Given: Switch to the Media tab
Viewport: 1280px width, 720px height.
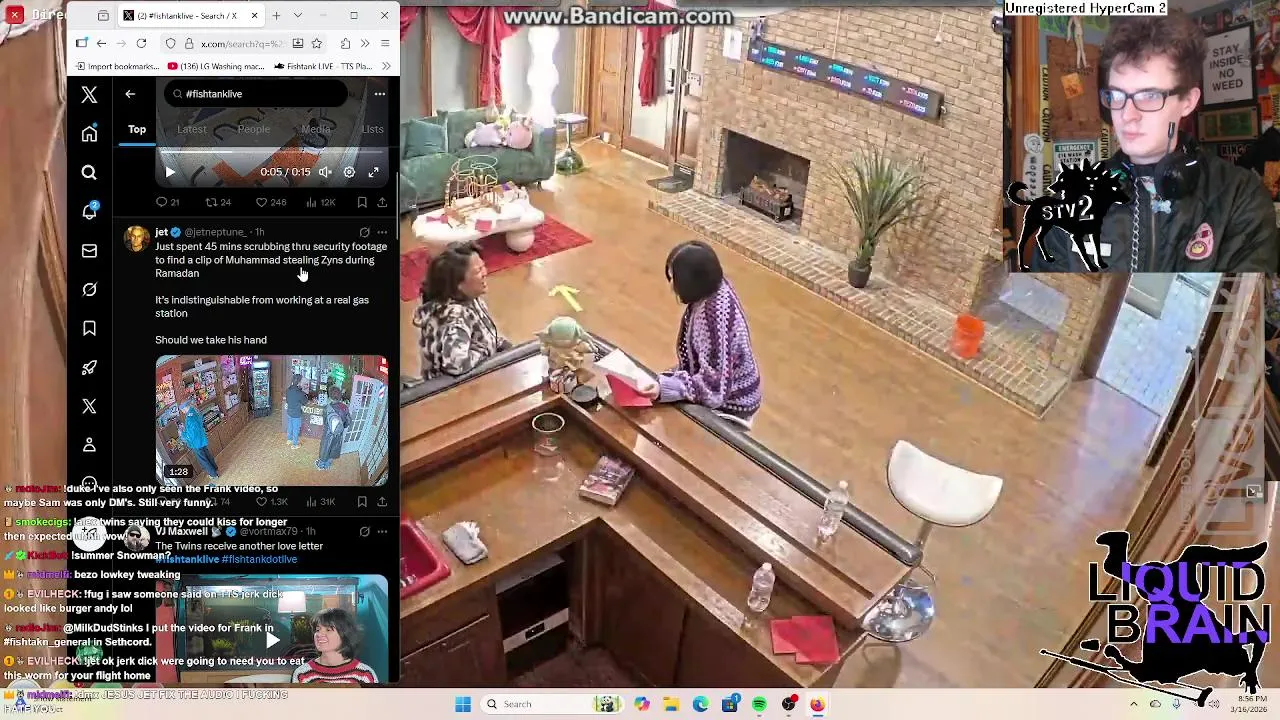Looking at the screenshot, I should pyautogui.click(x=316, y=129).
